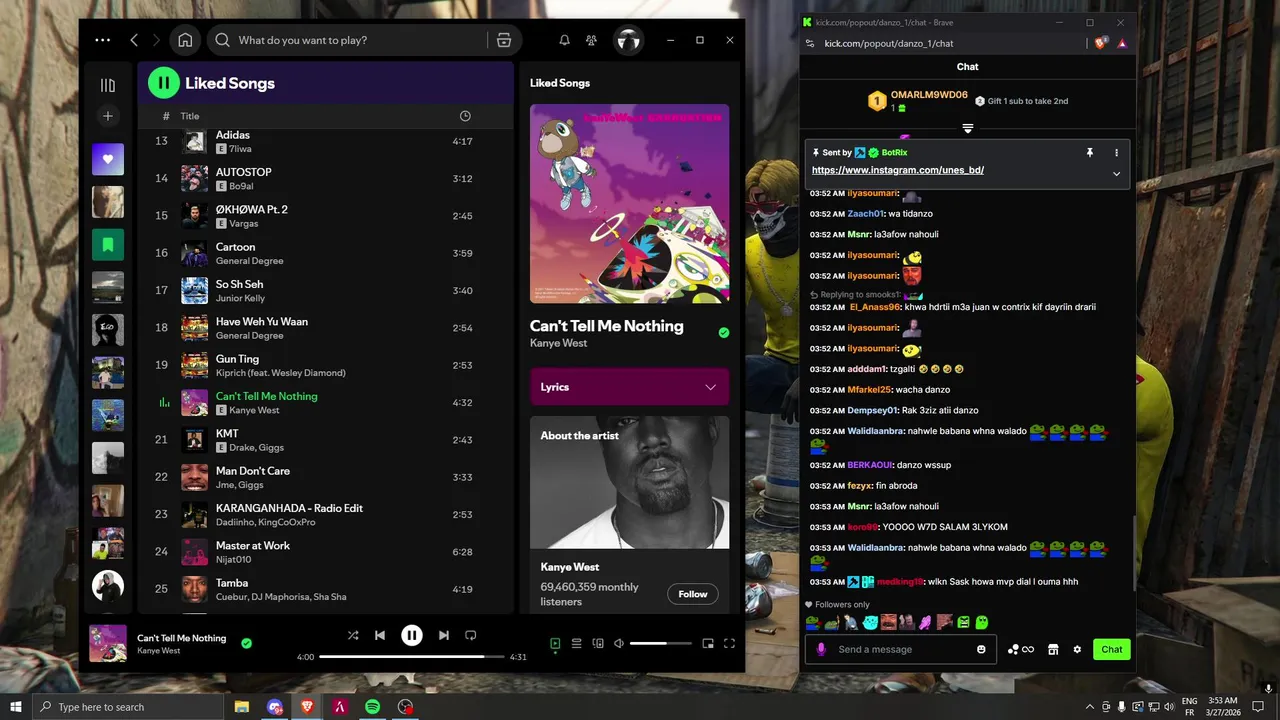Skip to previous track

pyautogui.click(x=380, y=635)
